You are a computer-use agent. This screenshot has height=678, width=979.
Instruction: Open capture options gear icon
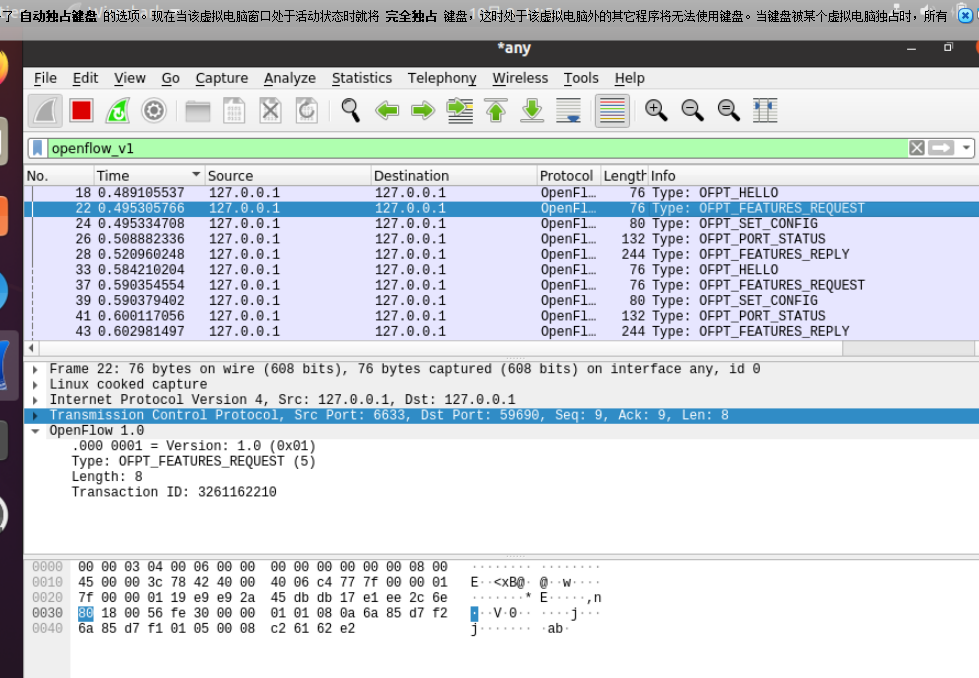tap(154, 111)
